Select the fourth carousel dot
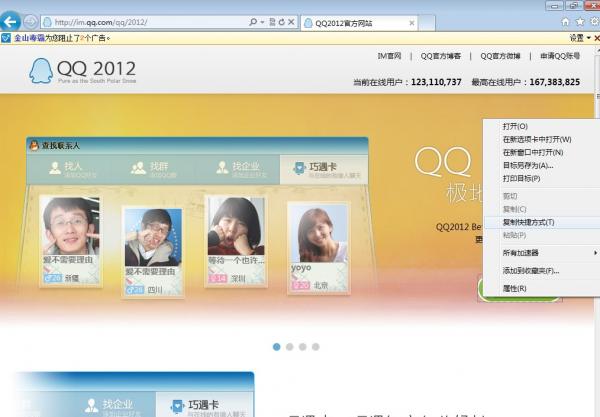 [x=316, y=347]
